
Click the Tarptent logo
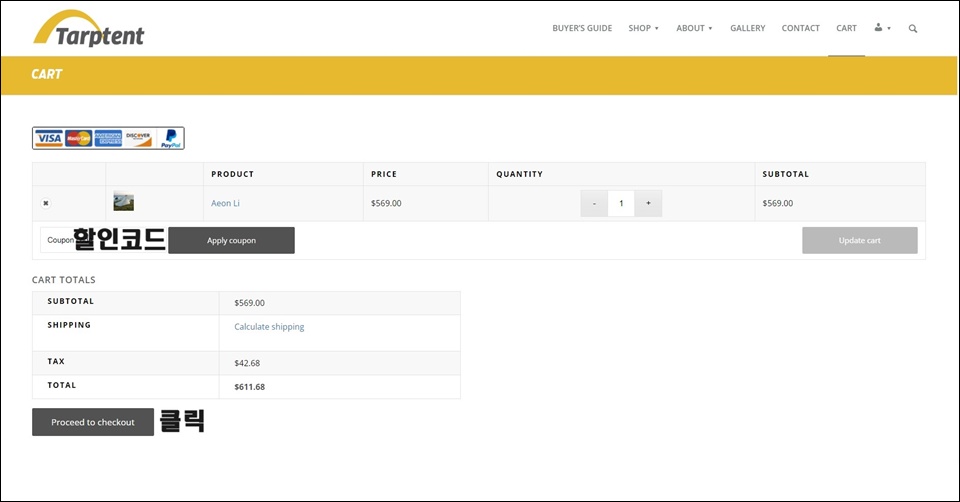pos(89,29)
